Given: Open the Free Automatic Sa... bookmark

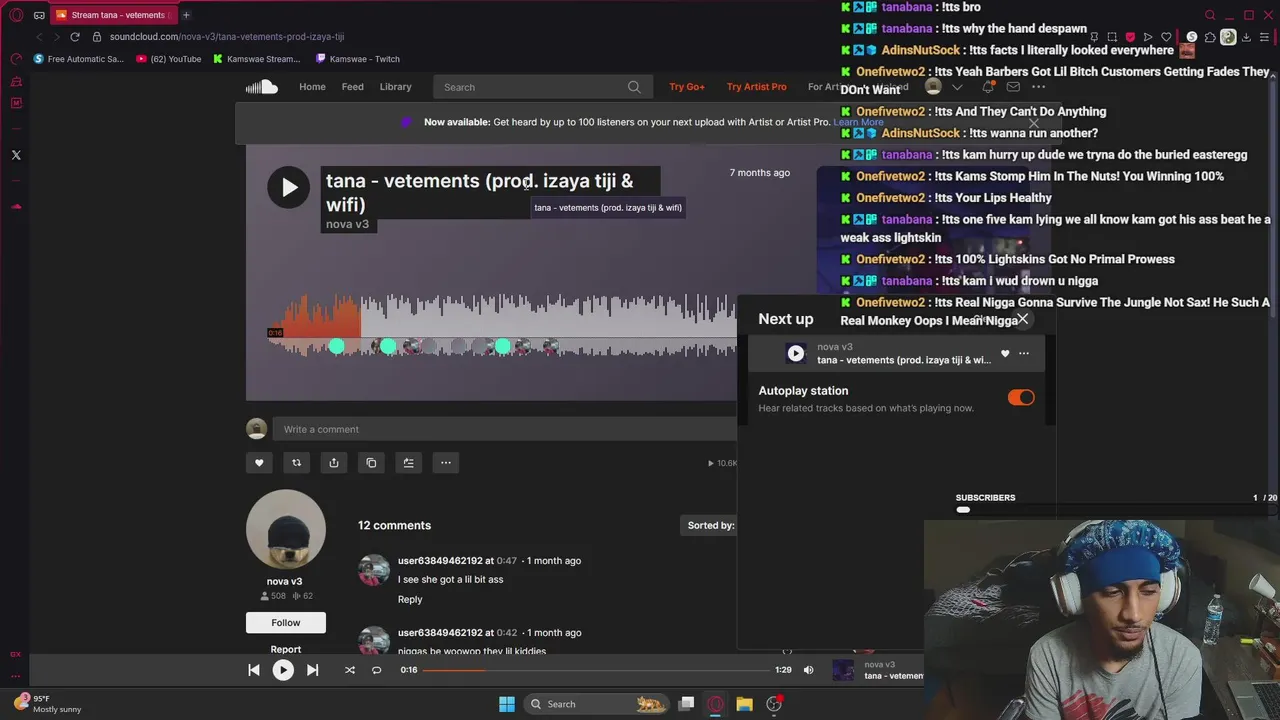Looking at the screenshot, I should tap(79, 59).
